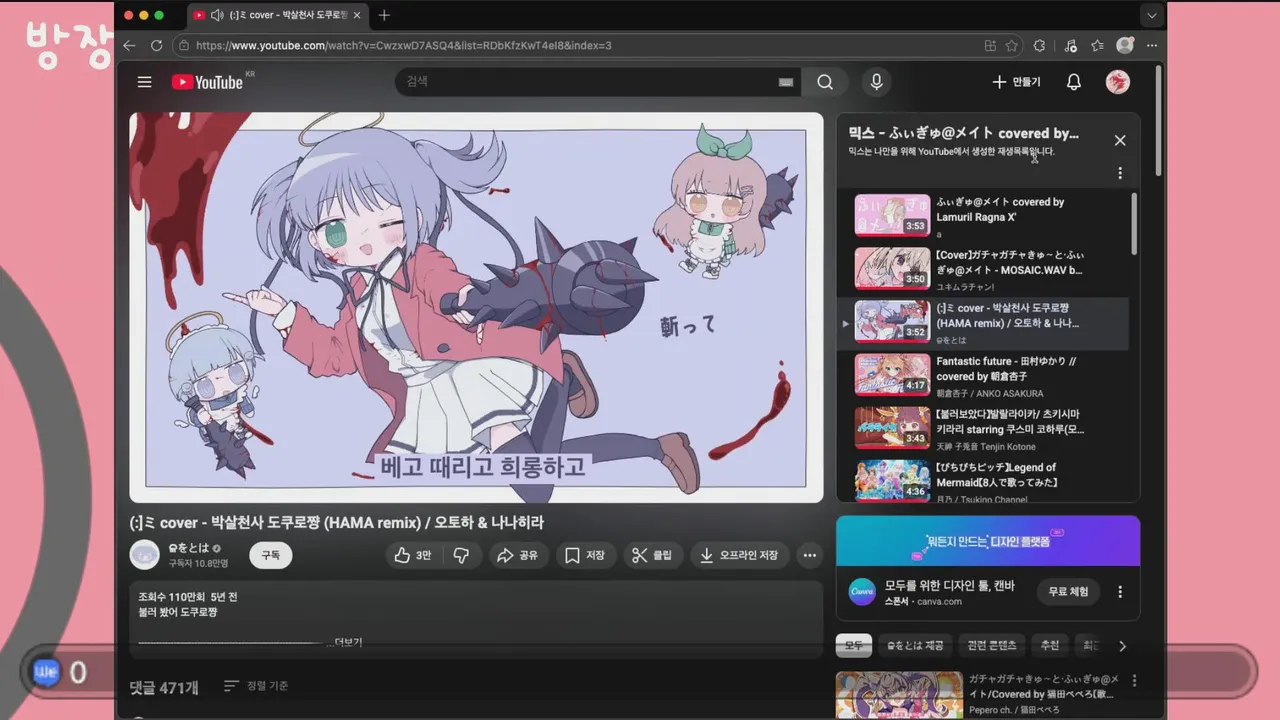The image size is (1280, 720).
Task: Select the 제공 channel filter chip
Action: [x=915, y=645]
